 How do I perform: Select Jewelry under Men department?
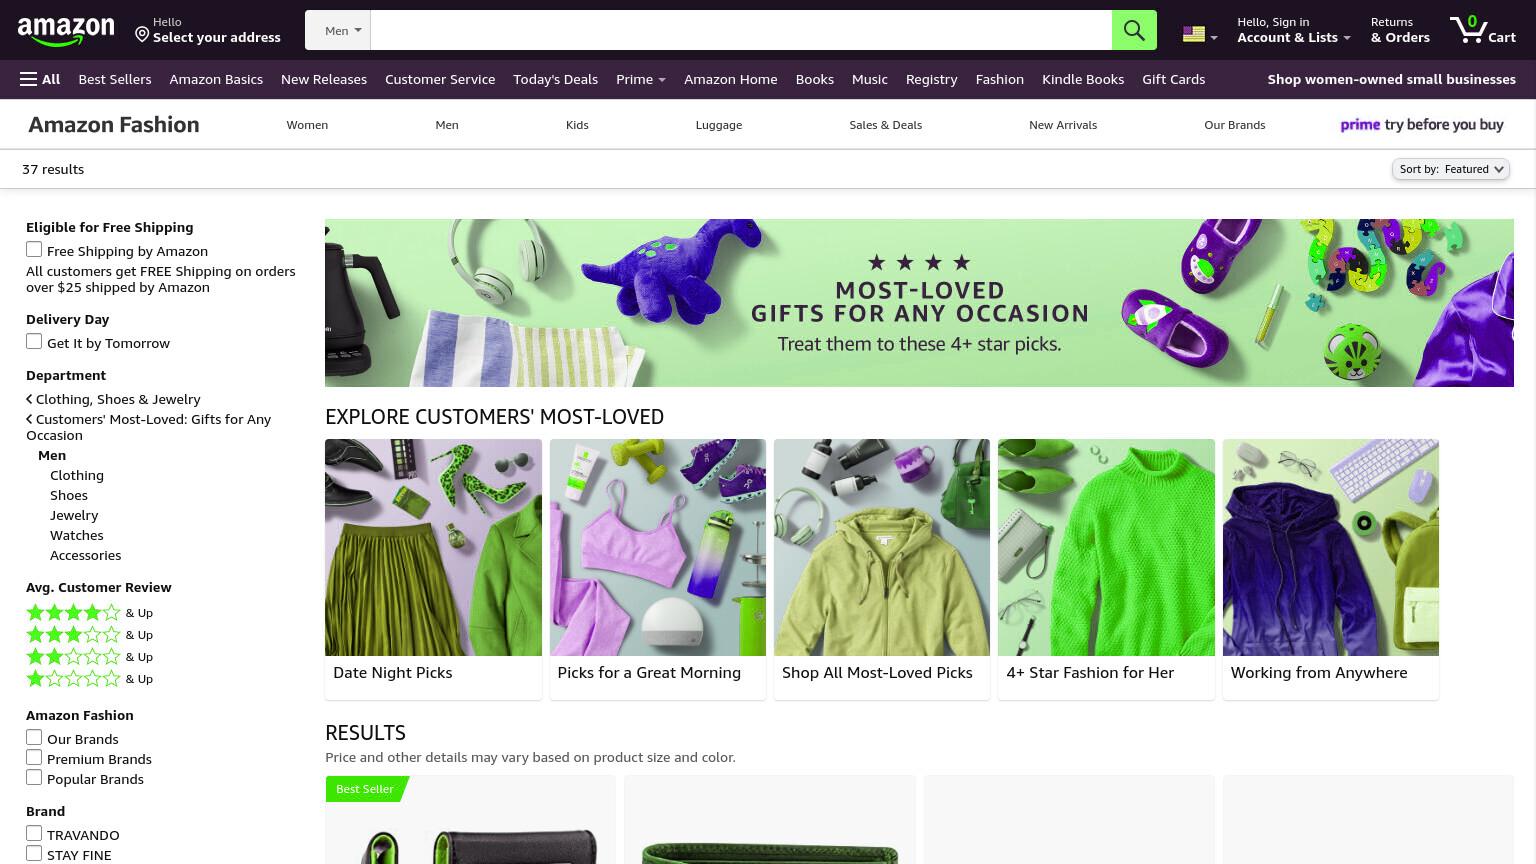74,515
